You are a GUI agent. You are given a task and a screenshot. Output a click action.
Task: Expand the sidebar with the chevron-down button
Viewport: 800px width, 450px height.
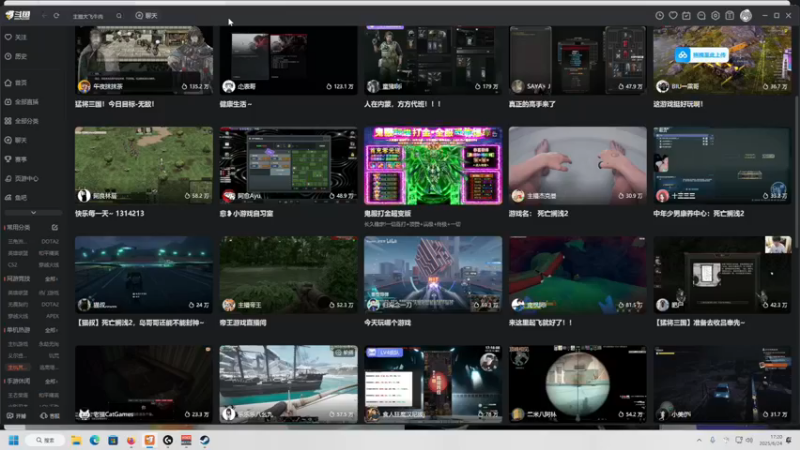(x=33, y=213)
